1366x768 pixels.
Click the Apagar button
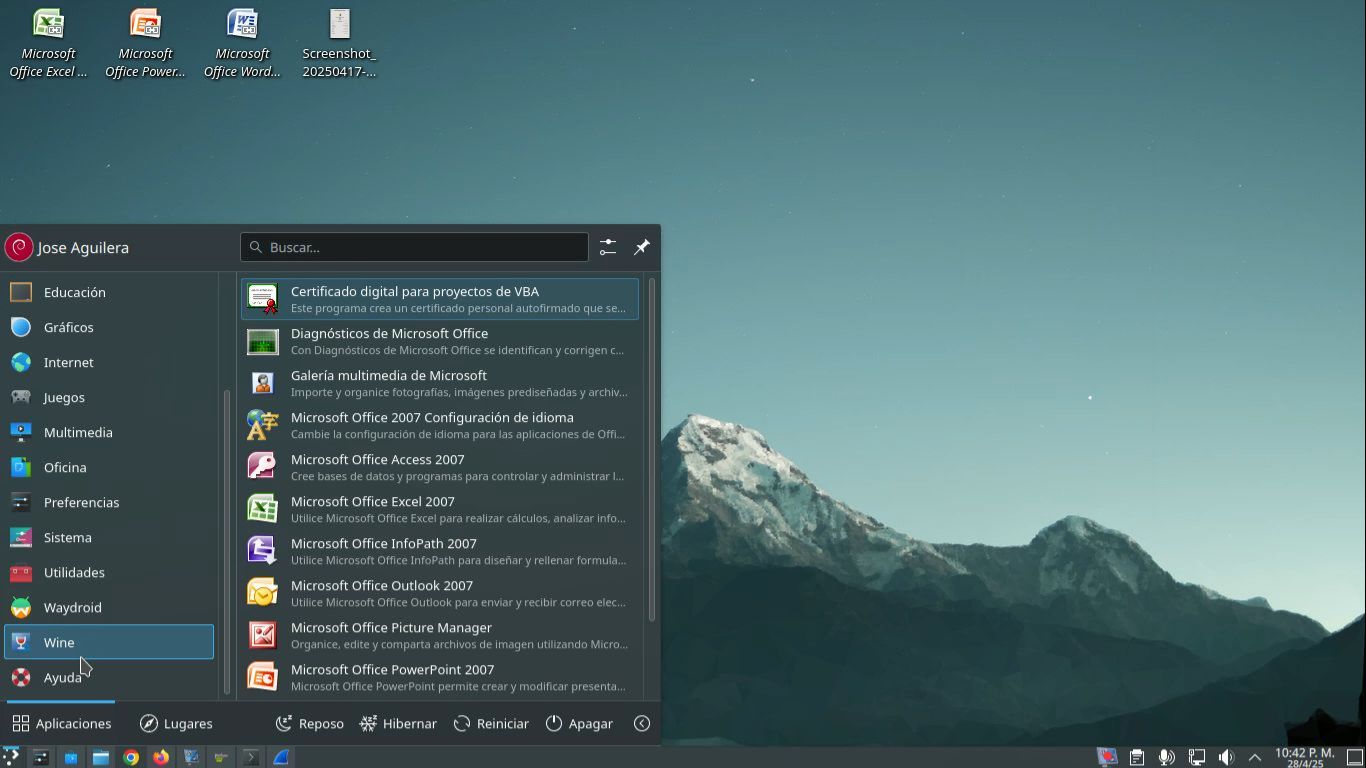(579, 723)
